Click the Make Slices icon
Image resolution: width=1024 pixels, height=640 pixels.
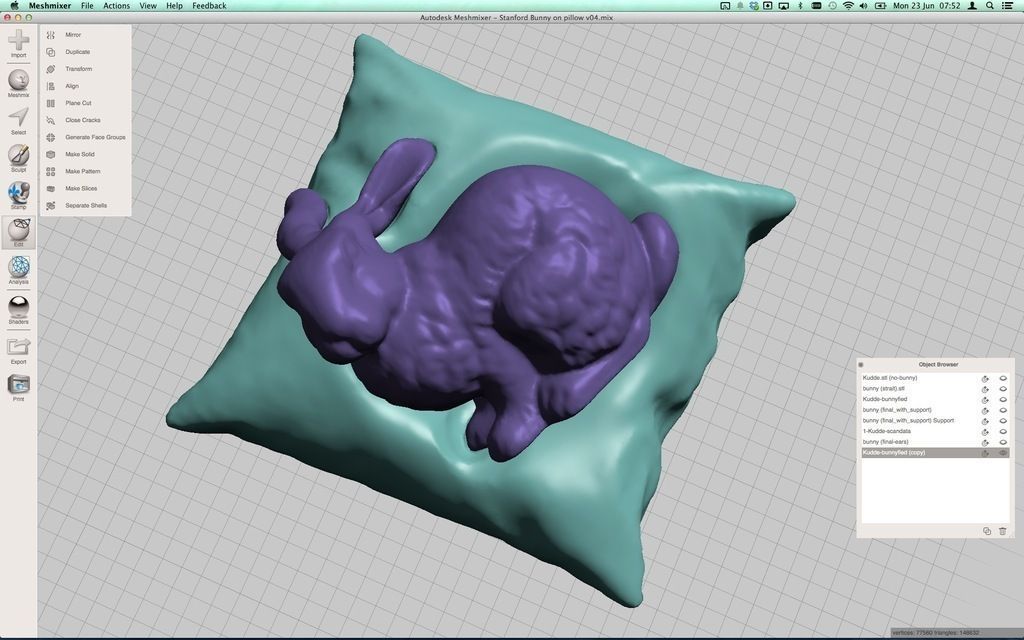click(x=50, y=188)
